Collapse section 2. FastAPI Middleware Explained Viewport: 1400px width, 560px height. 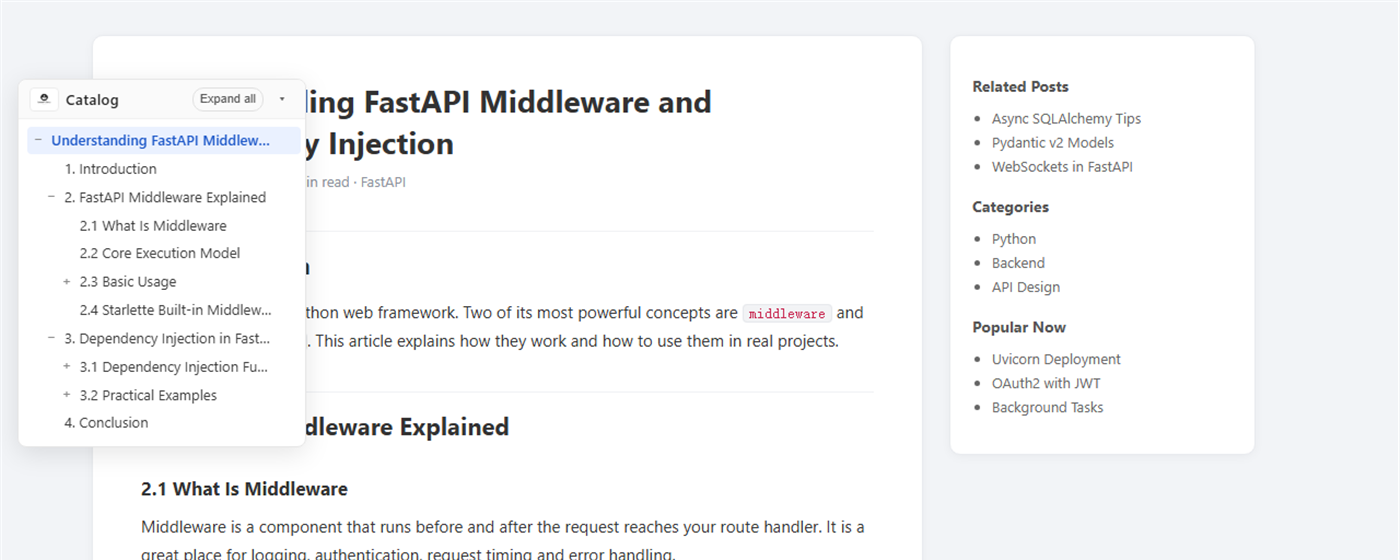pyautogui.click(x=51, y=197)
